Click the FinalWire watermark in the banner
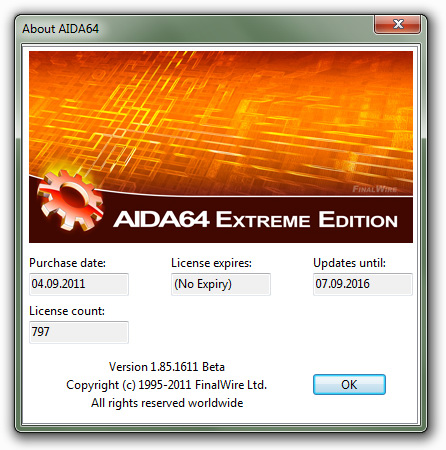Viewport: 446px width, 450px height. coord(375,189)
